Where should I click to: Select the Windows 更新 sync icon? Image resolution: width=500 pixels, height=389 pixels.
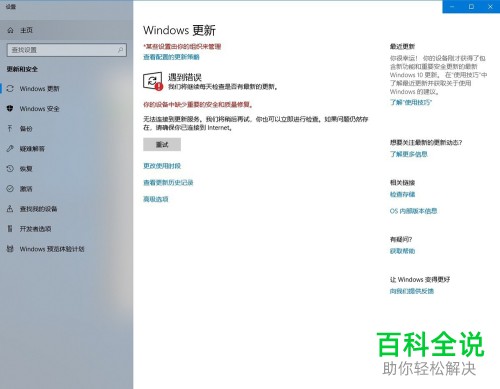(x=10, y=89)
